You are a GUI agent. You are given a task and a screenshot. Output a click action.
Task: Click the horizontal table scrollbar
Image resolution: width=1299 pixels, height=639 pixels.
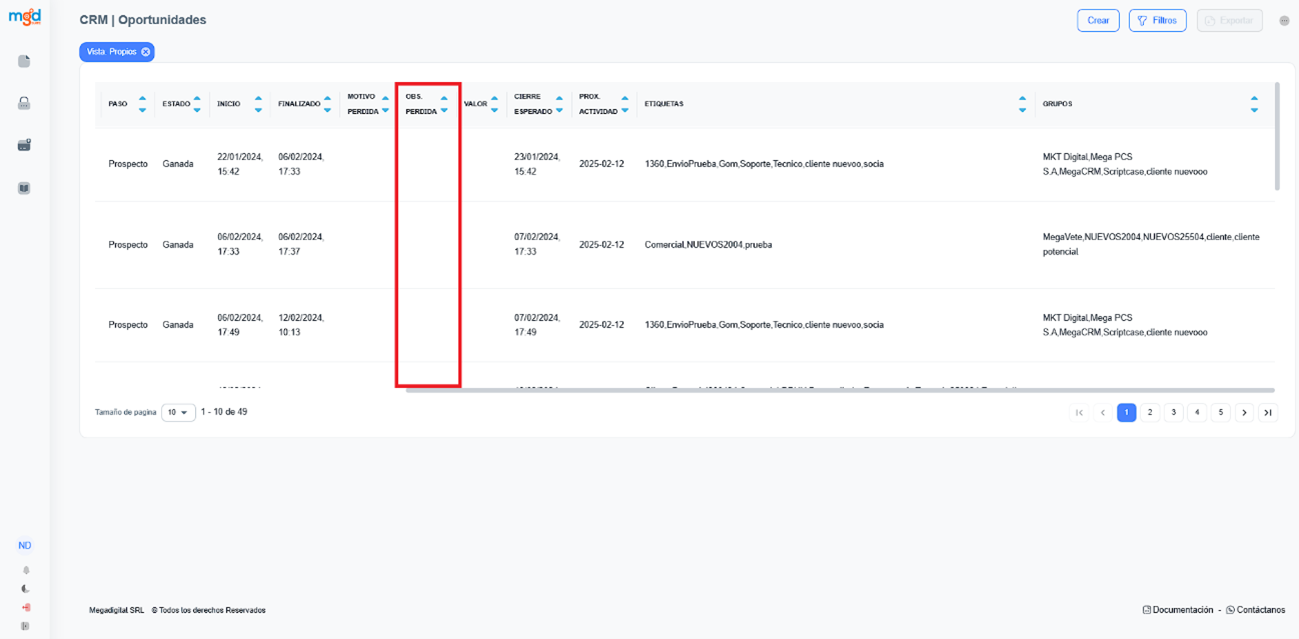(x=840, y=390)
